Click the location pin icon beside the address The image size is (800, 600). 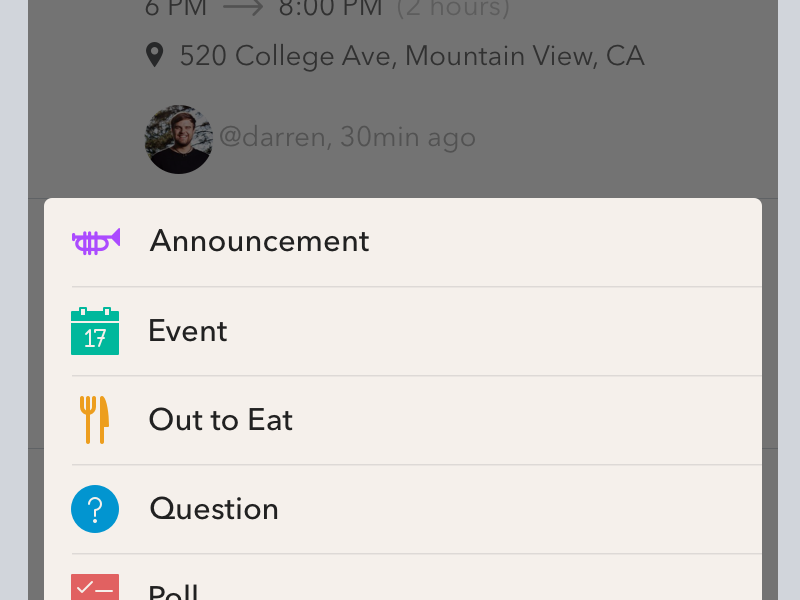(155, 55)
